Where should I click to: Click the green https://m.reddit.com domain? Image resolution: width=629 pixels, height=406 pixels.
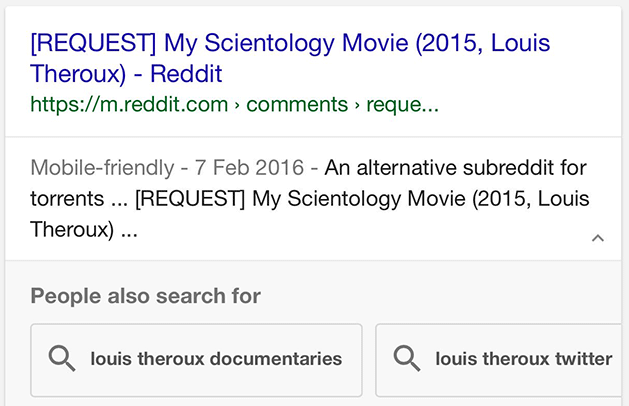[129, 104]
